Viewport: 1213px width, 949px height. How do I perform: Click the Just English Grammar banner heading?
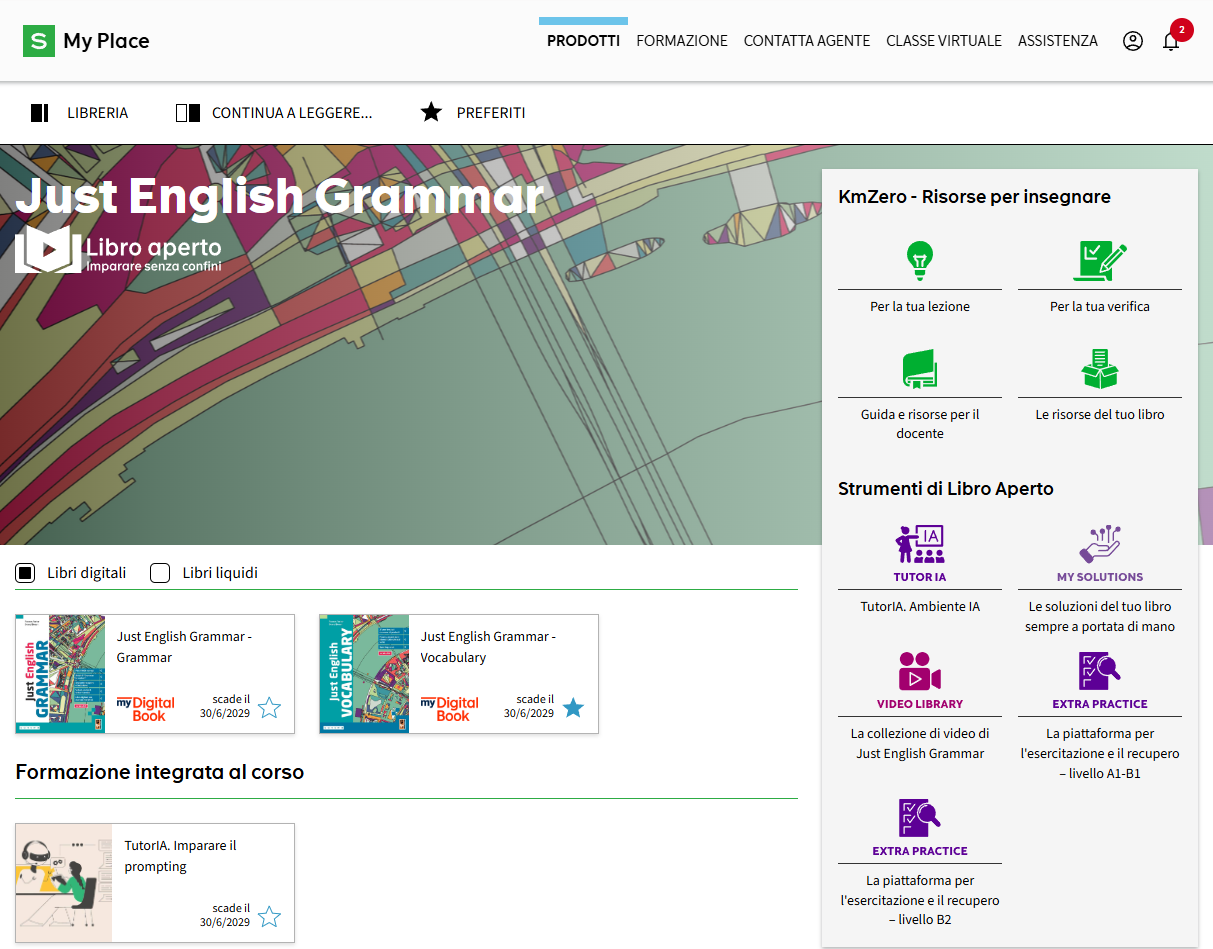point(280,196)
